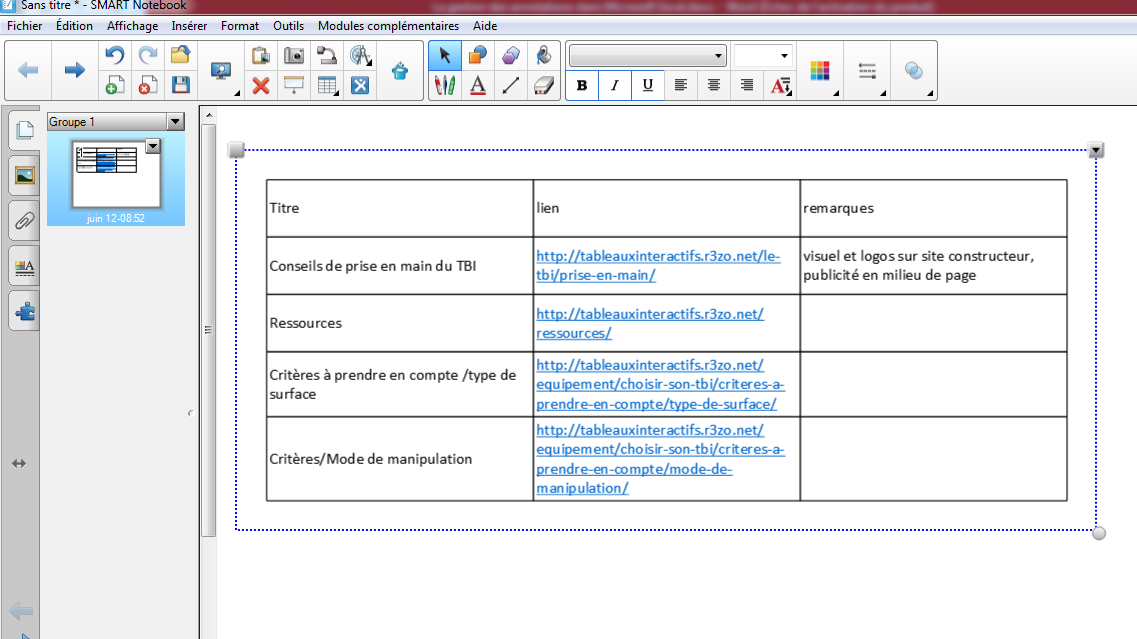Open the Format menu
This screenshot has width=1137, height=639.
[240, 26]
